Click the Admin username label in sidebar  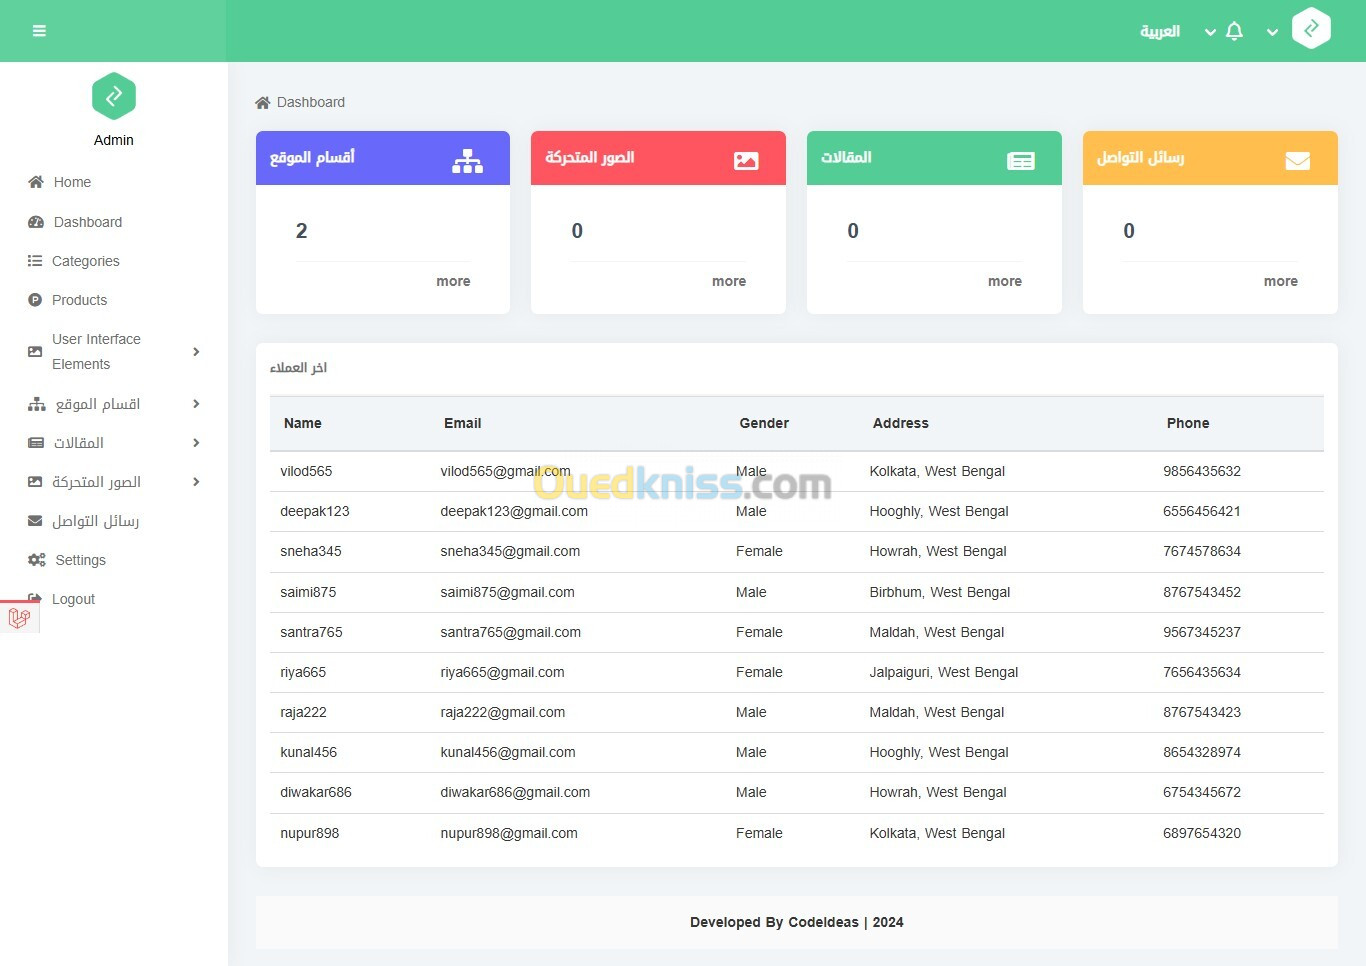coord(114,140)
